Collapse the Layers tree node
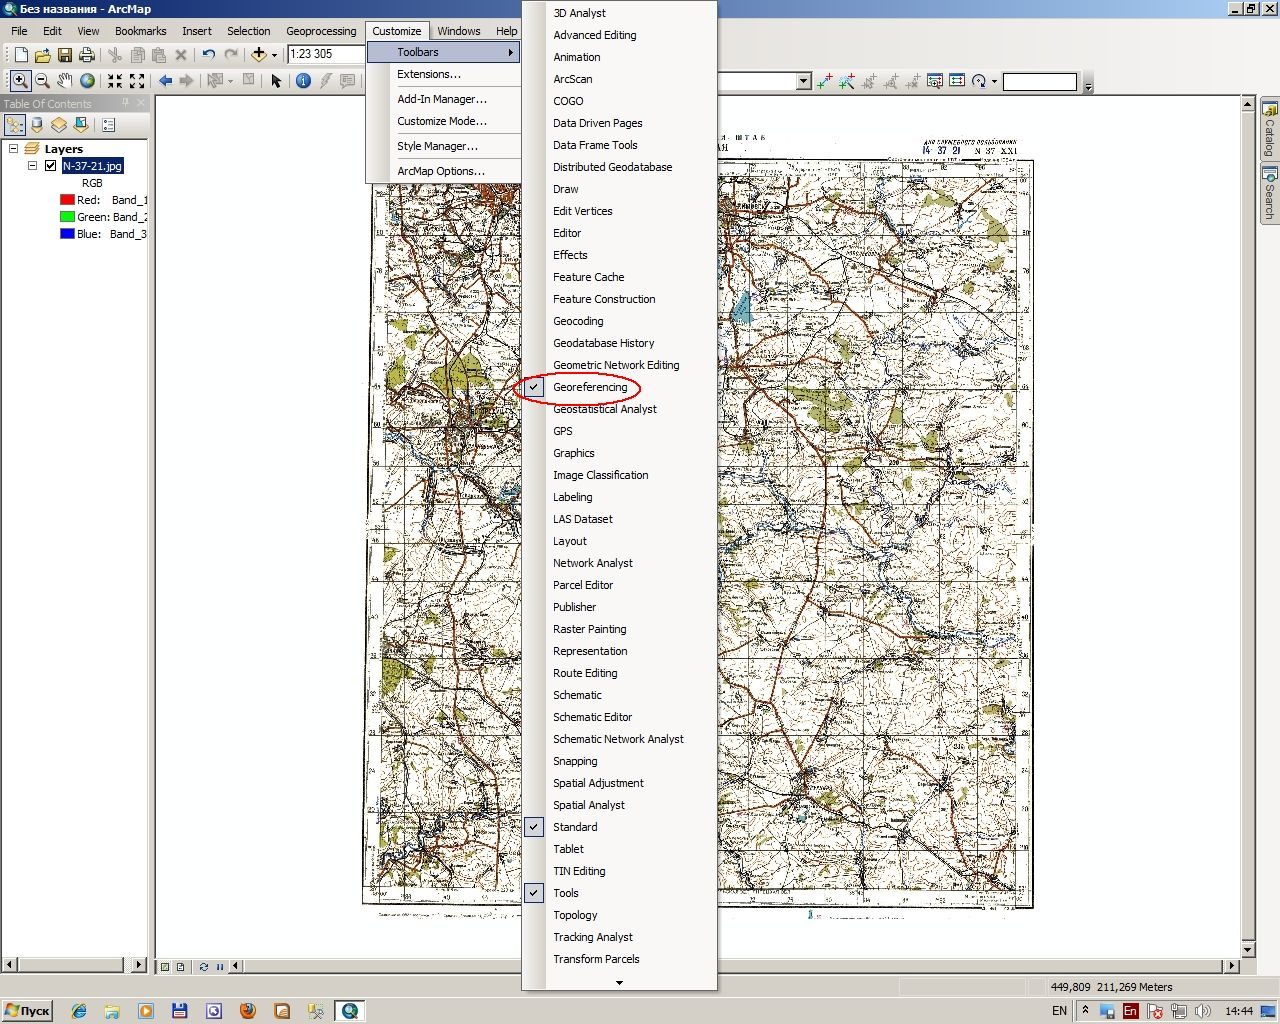 [x=13, y=149]
